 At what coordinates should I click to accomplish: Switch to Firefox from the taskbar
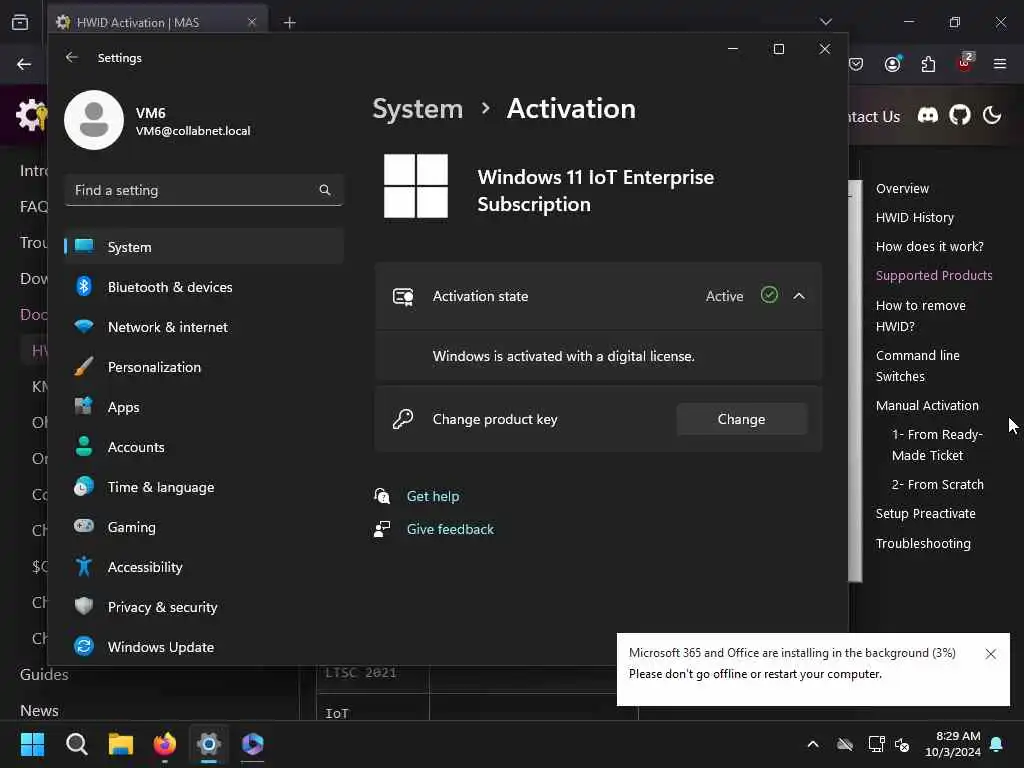point(165,744)
